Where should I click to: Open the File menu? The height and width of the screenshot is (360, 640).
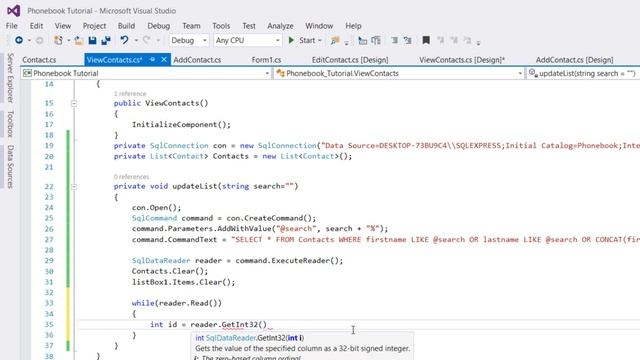(x=11, y=26)
